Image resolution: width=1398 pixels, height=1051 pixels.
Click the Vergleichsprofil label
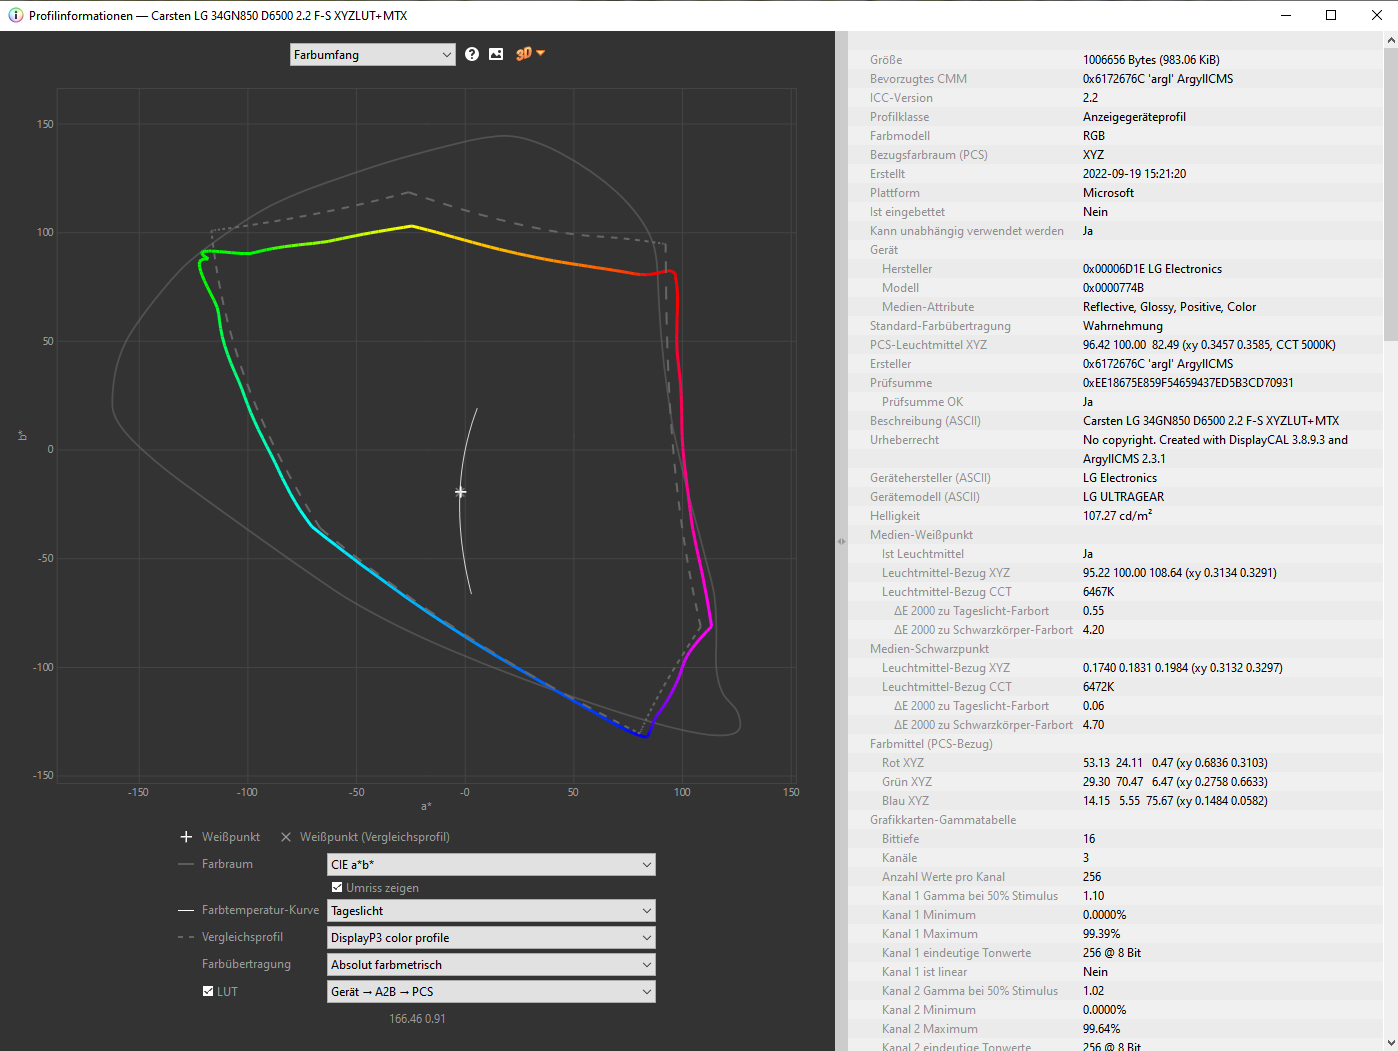(242, 937)
